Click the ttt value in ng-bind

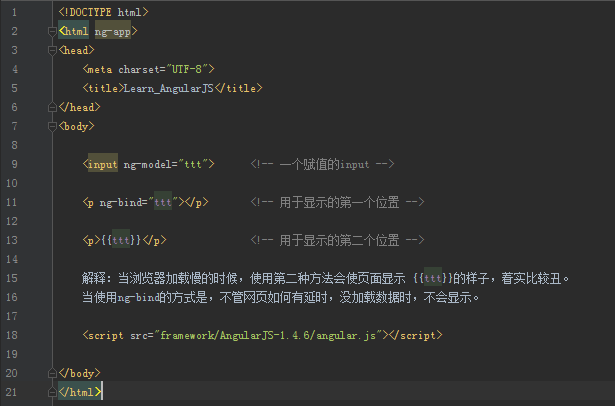[x=163, y=202]
